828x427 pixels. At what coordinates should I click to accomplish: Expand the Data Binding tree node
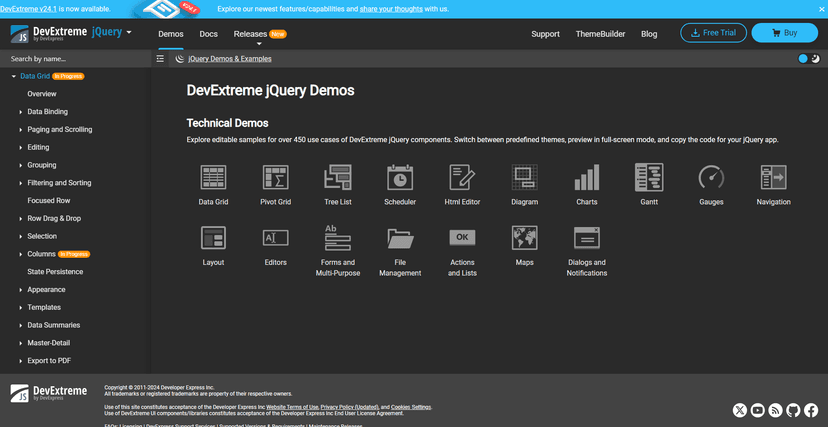(21, 112)
